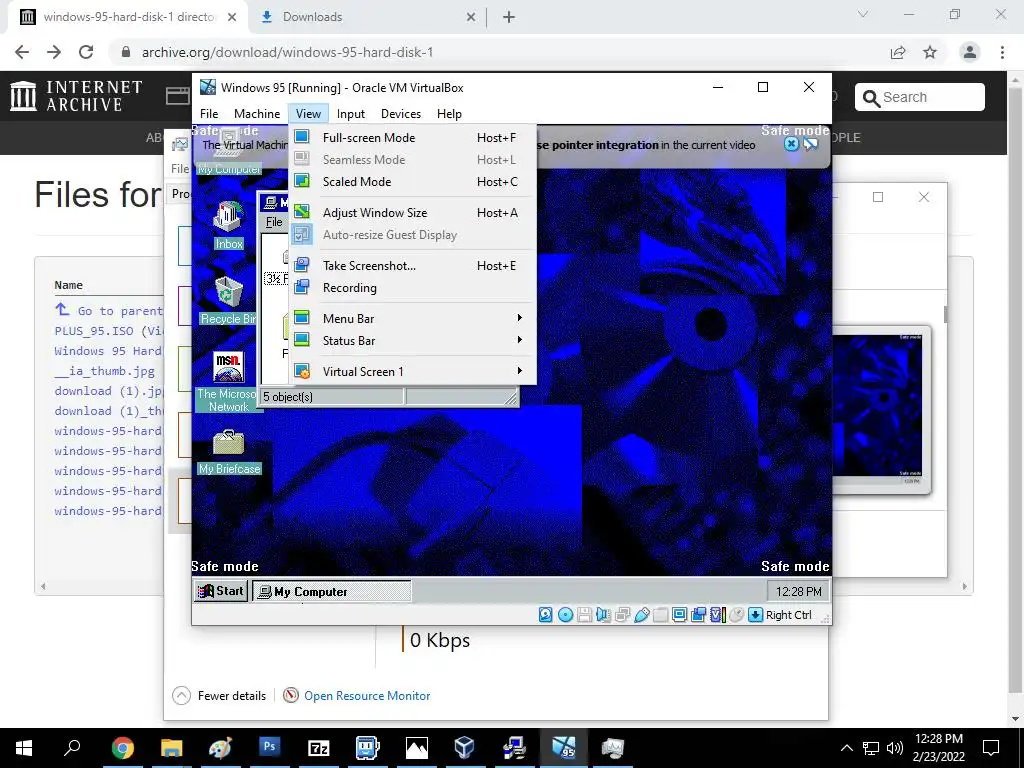Open Chrome tab search chevron
The width and height of the screenshot is (1024, 768).
(x=863, y=14)
